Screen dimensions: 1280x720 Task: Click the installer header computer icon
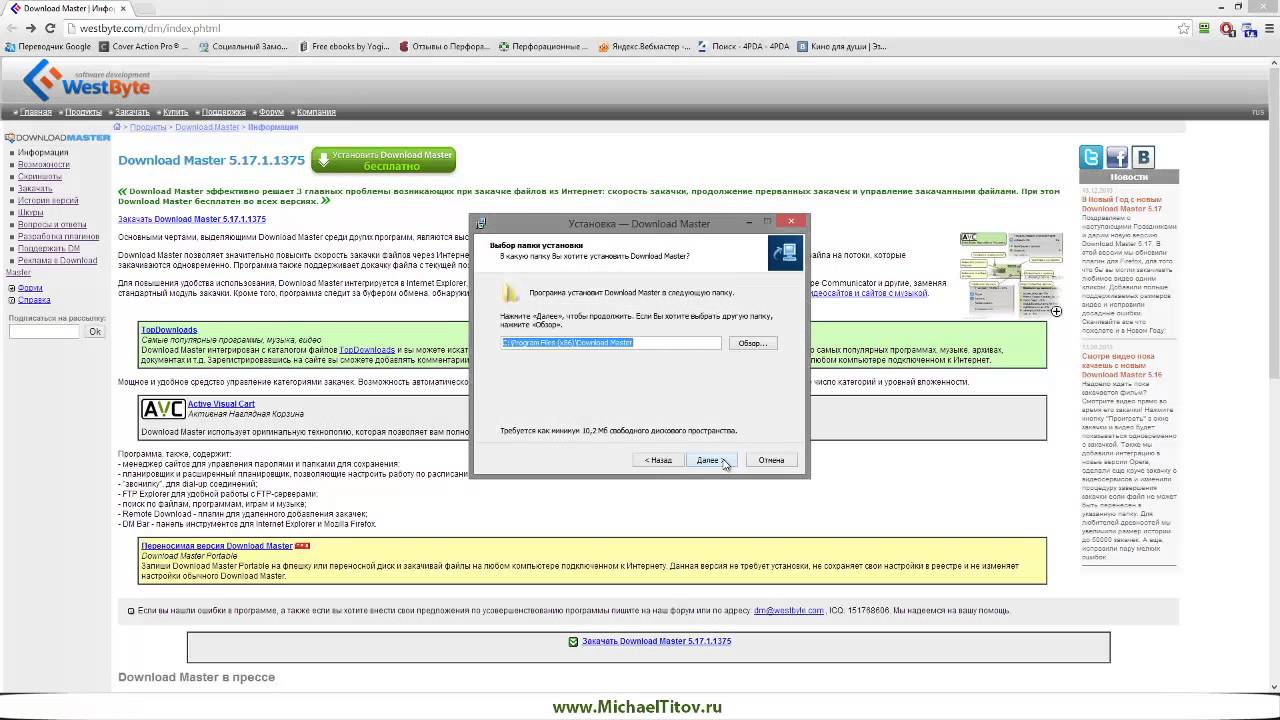(785, 252)
